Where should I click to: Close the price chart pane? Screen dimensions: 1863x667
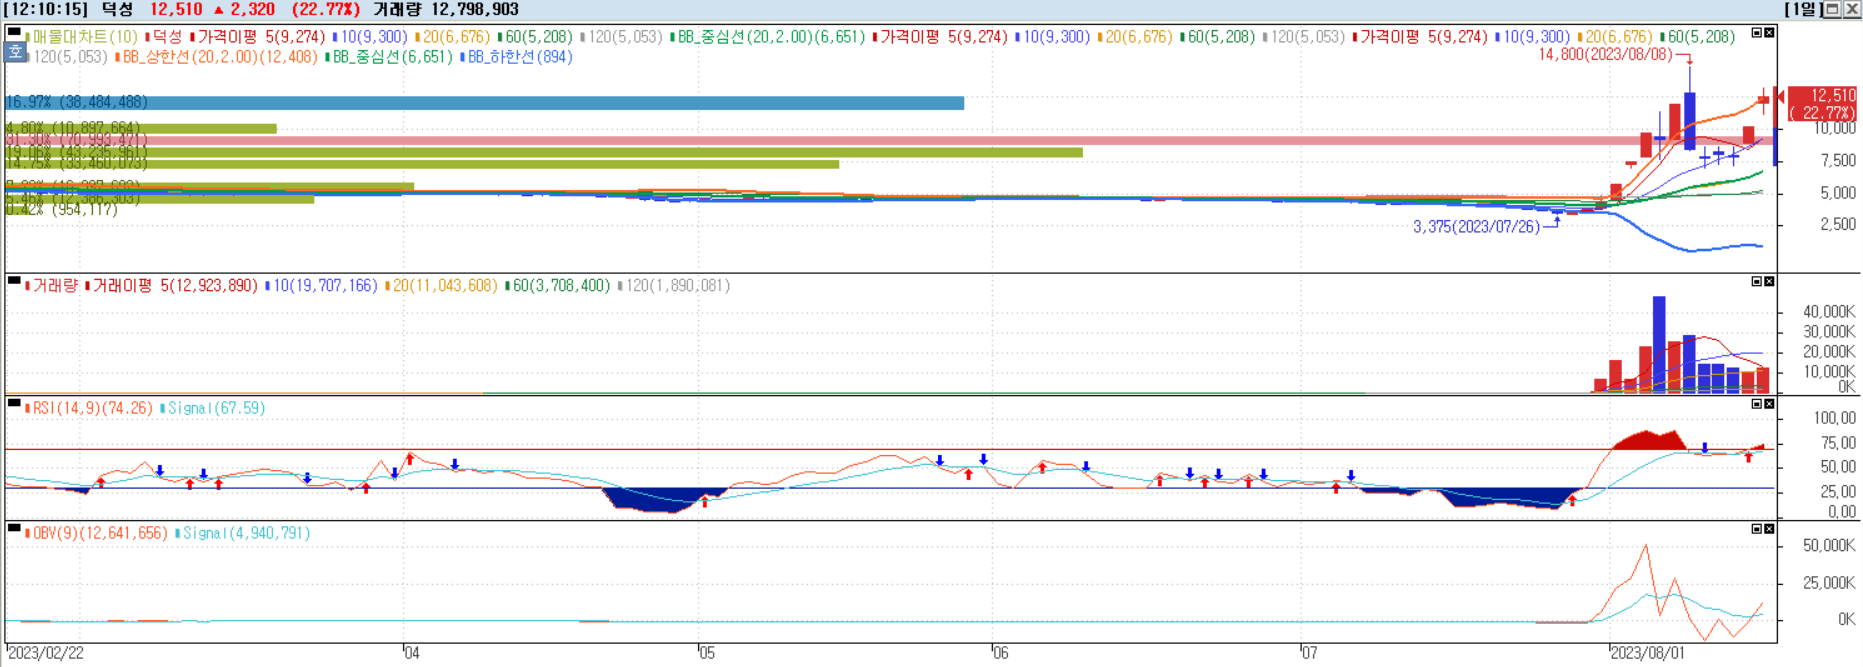(1769, 33)
